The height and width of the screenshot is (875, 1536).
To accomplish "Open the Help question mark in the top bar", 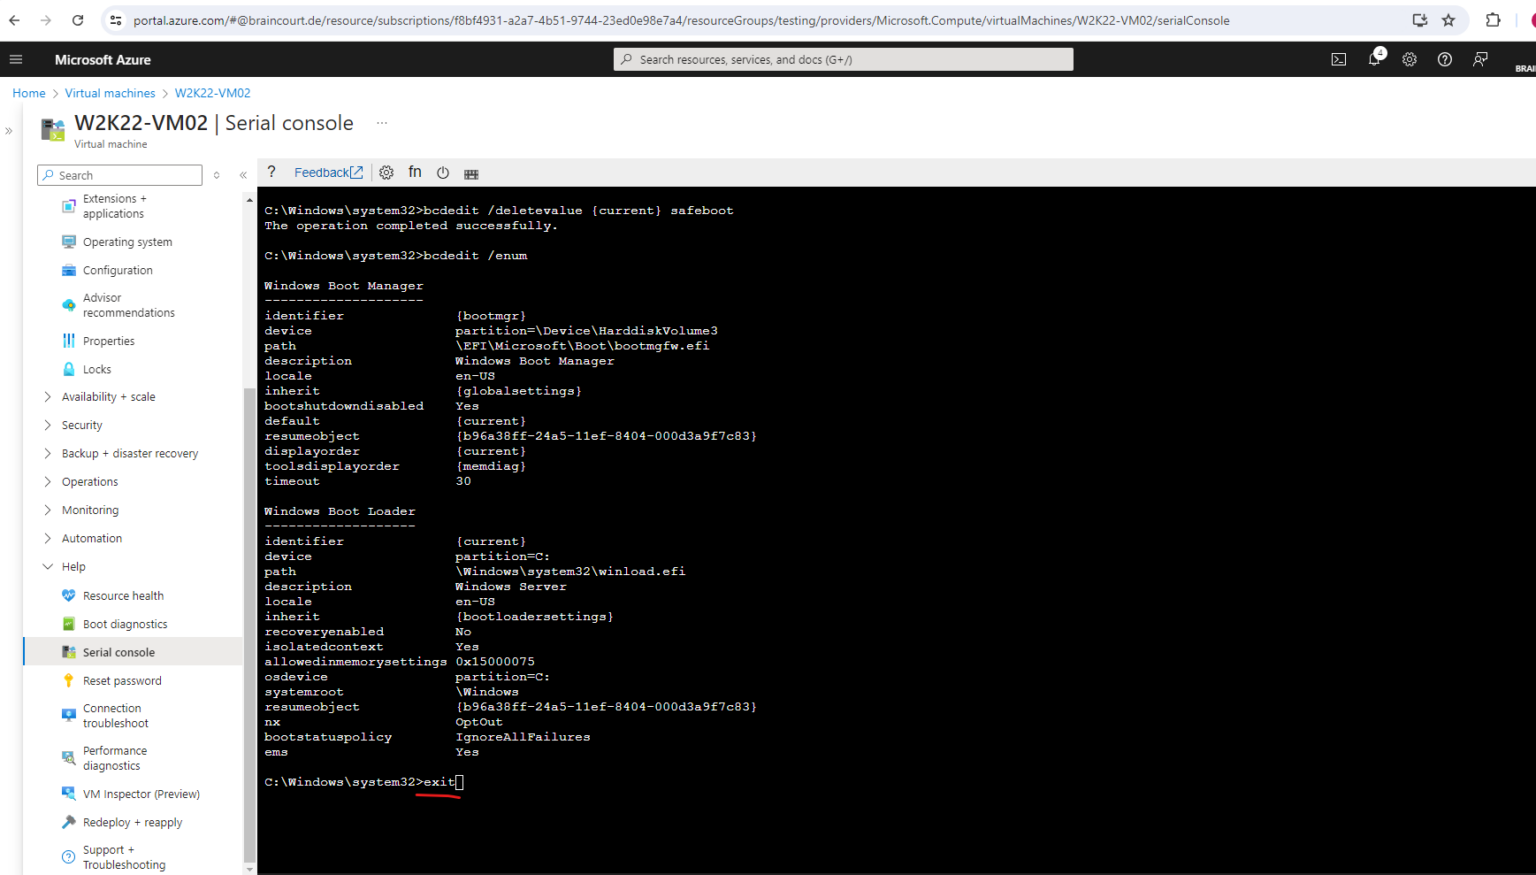I will (x=1444, y=59).
